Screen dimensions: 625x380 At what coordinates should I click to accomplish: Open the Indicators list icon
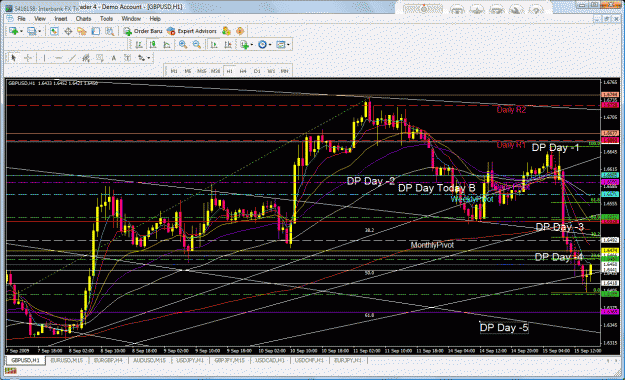[x=244, y=45]
